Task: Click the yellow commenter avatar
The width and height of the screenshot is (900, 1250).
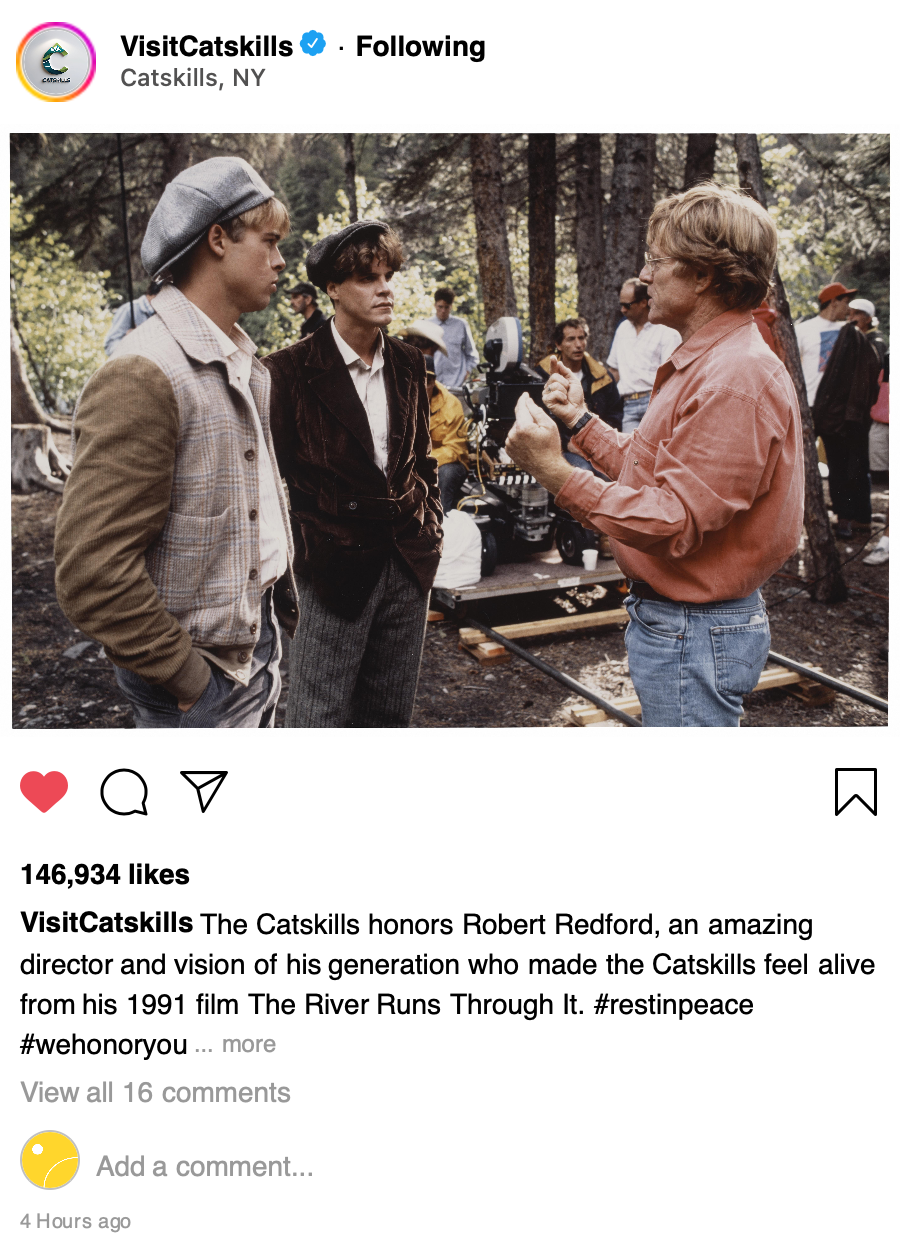Action: pyautogui.click(x=50, y=1160)
